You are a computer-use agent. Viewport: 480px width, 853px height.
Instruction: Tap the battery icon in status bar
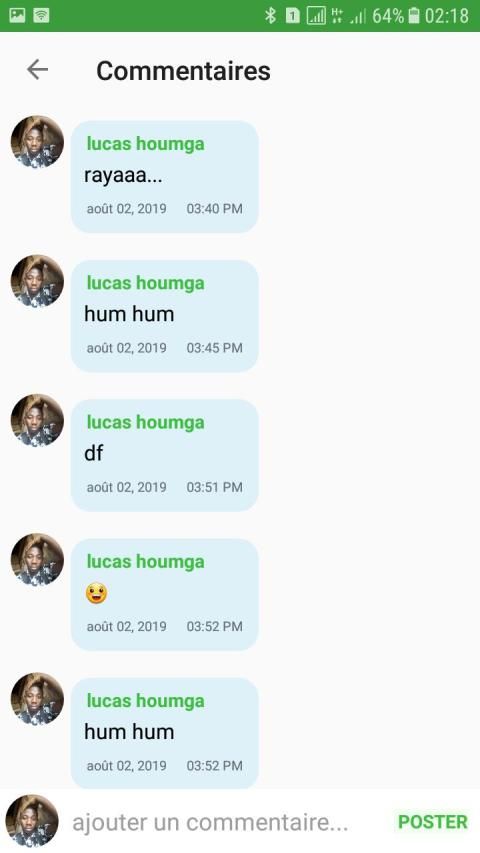tap(414, 16)
